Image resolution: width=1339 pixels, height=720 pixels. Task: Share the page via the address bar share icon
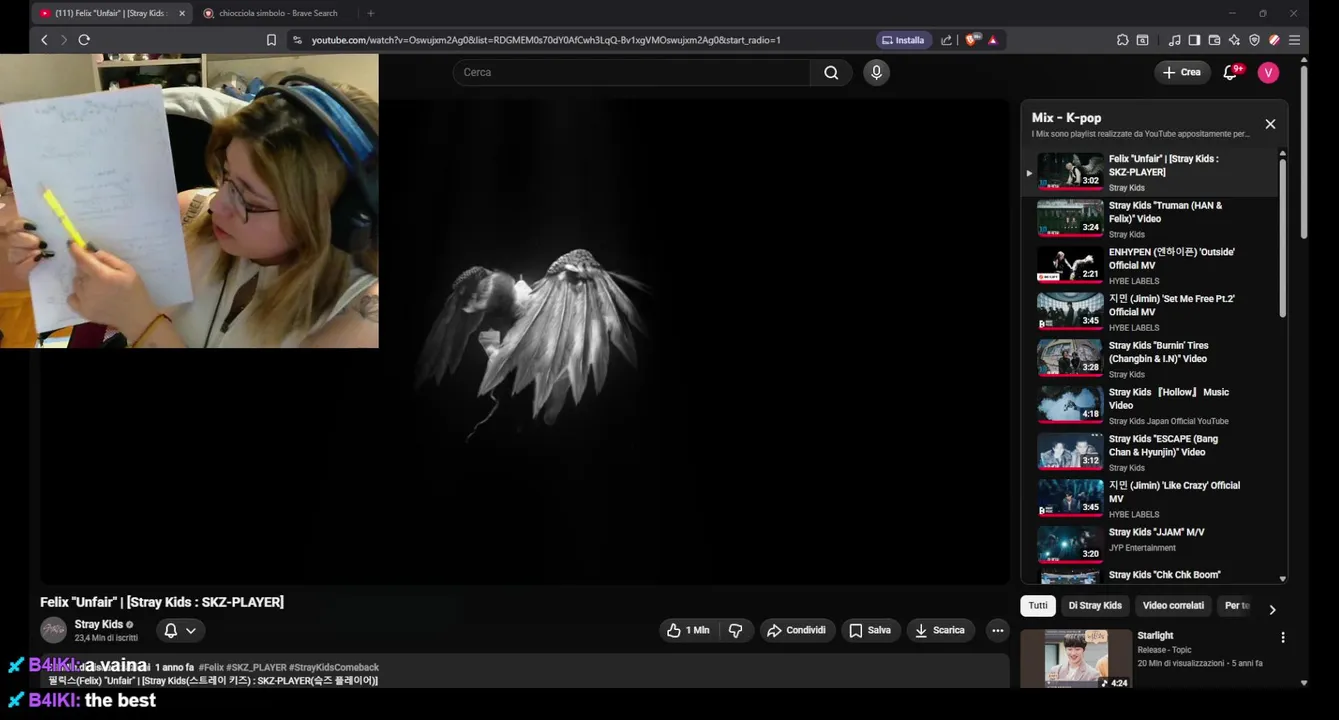(x=946, y=40)
